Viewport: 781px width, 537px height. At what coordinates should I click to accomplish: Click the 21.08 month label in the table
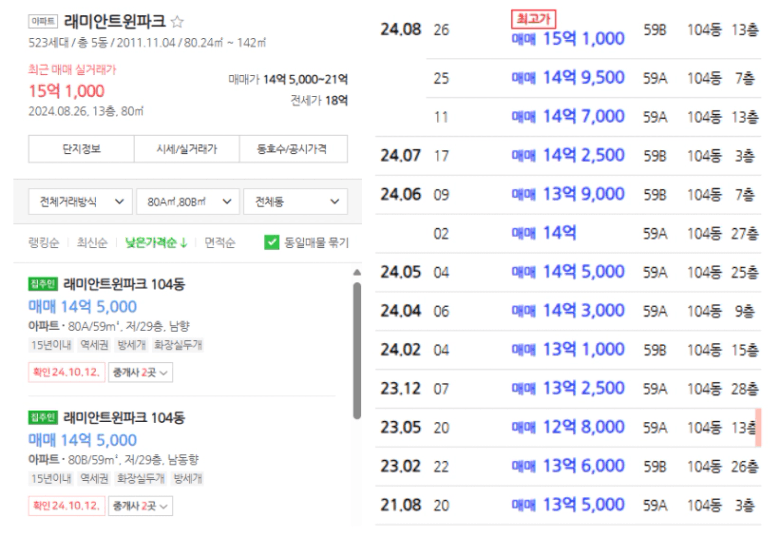(401, 506)
